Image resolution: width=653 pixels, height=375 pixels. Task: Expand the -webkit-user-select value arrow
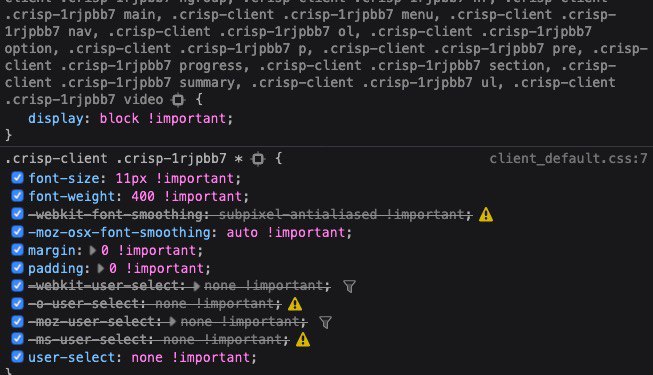pos(196,286)
